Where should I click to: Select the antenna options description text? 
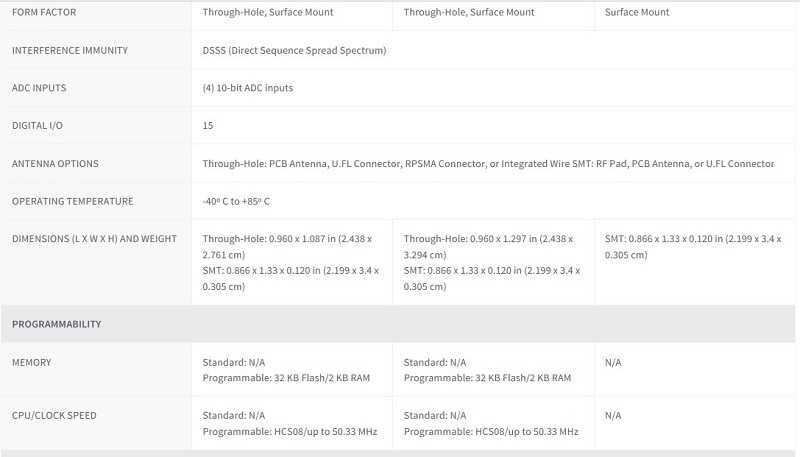point(488,163)
